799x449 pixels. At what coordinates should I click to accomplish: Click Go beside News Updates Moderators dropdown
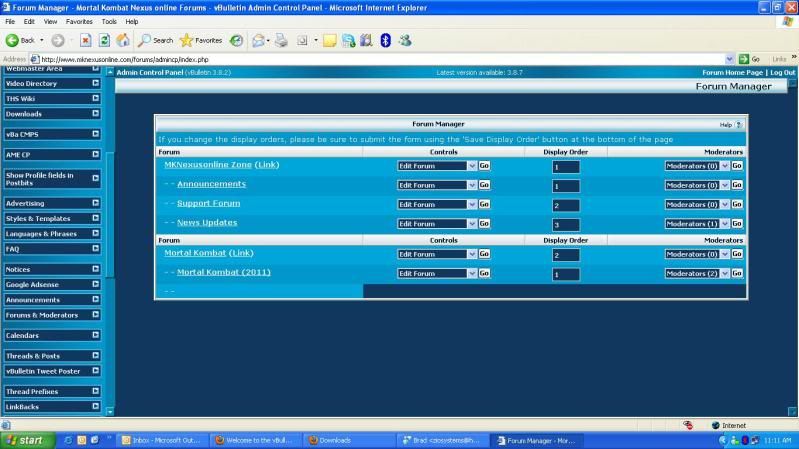[737, 224]
